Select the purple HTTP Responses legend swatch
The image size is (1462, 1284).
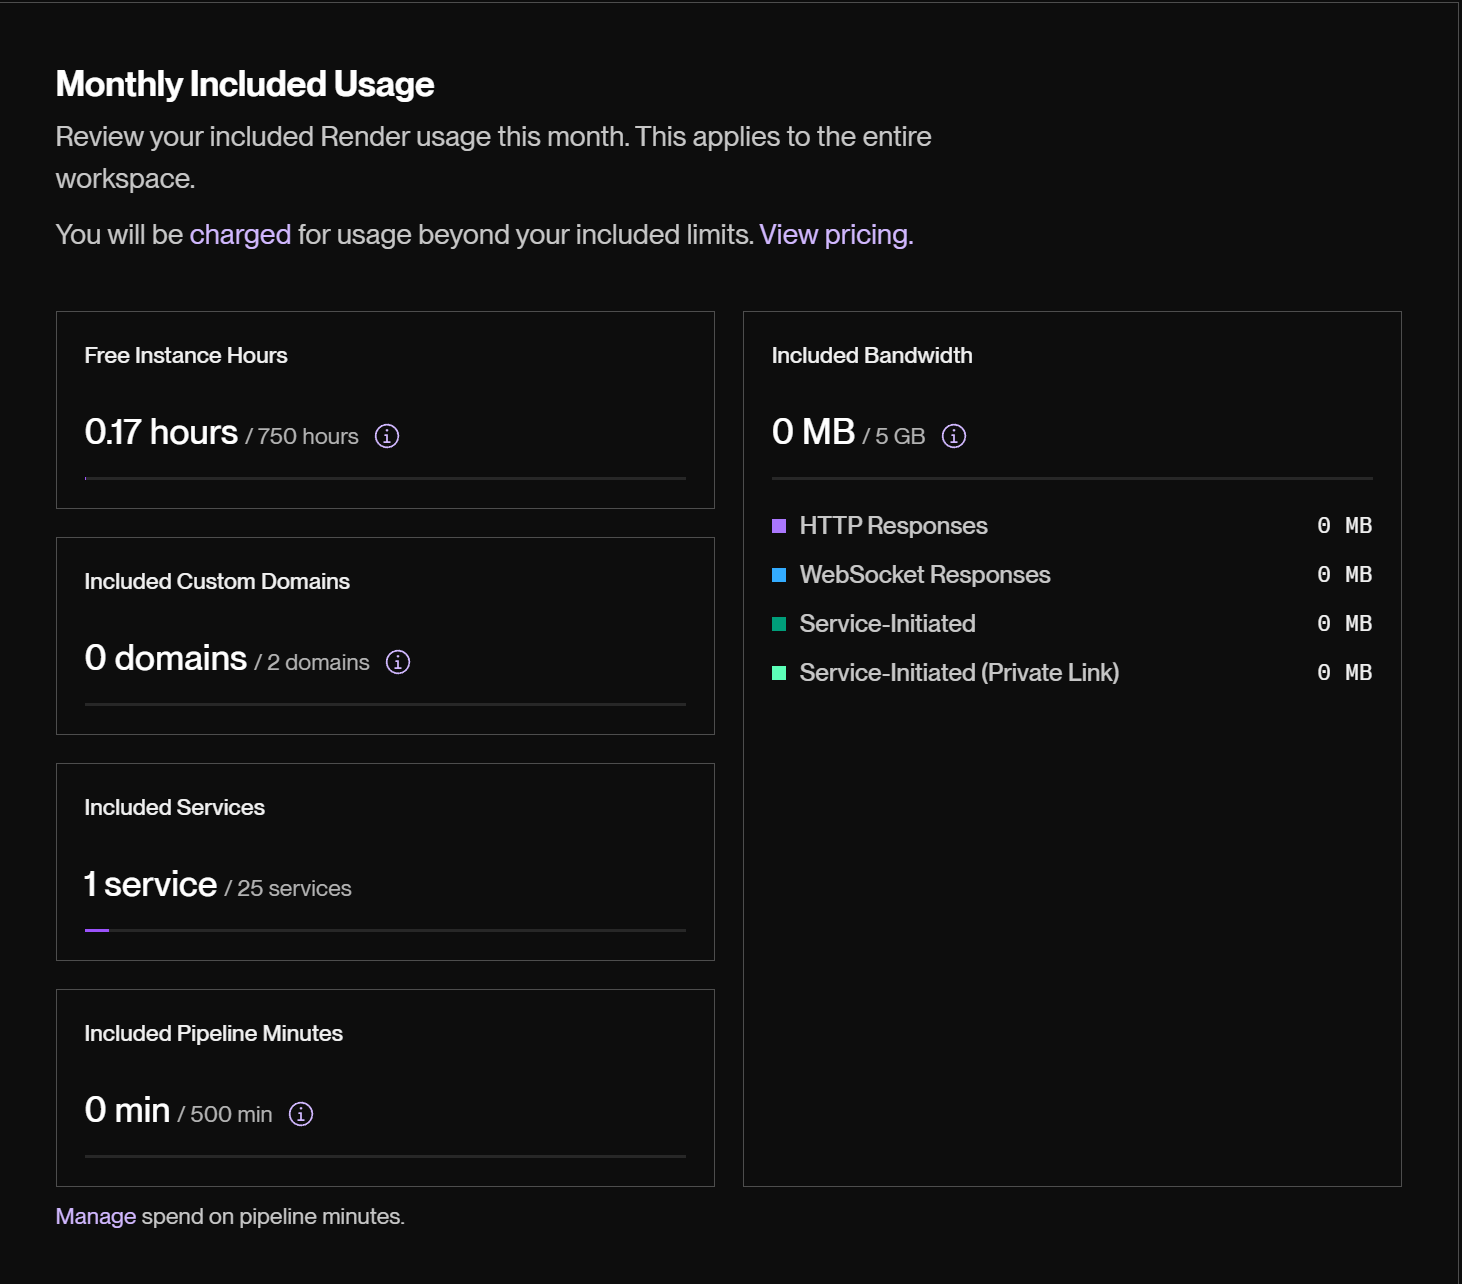coord(779,526)
